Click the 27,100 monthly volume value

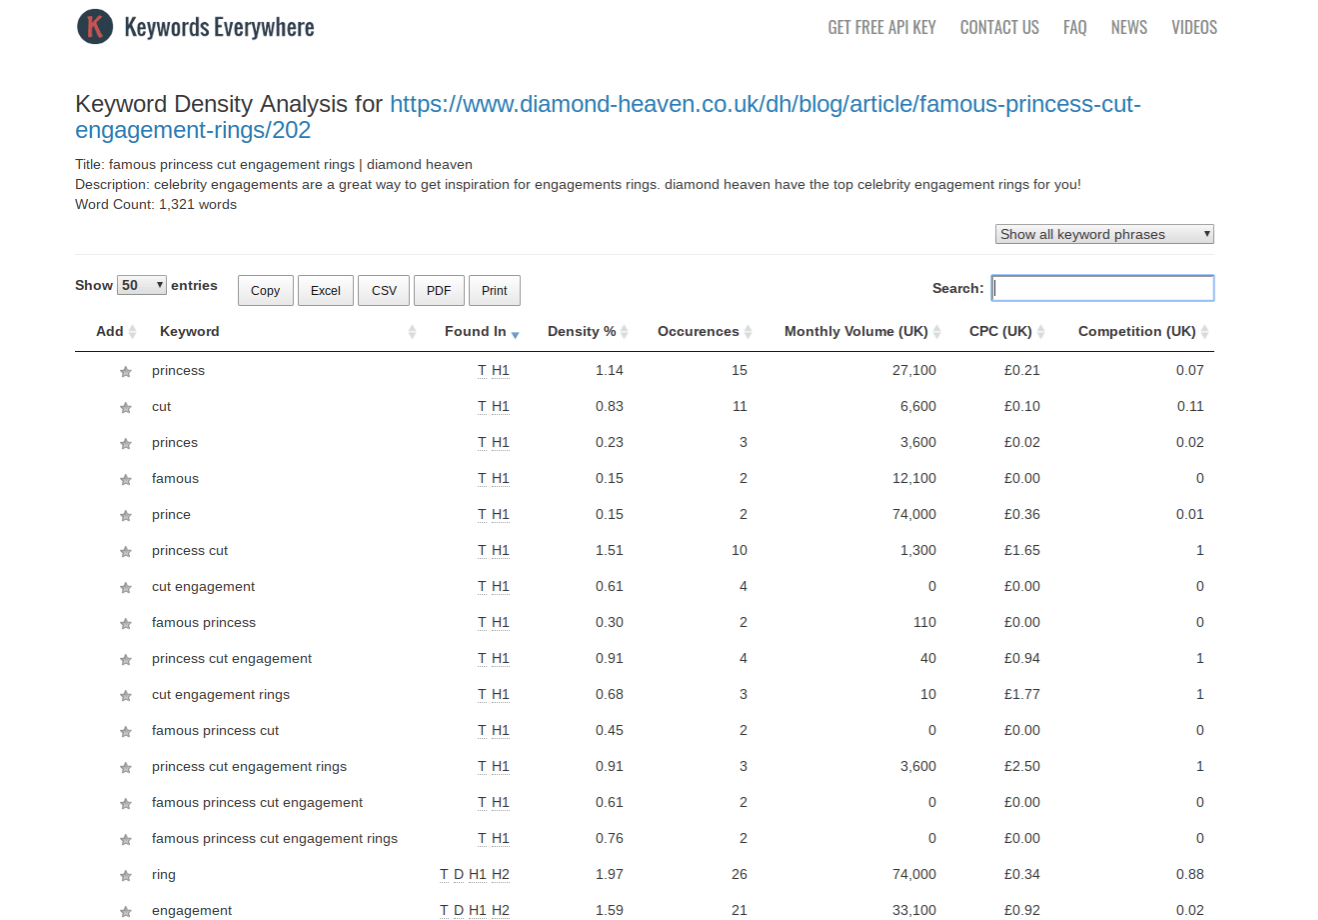(914, 370)
